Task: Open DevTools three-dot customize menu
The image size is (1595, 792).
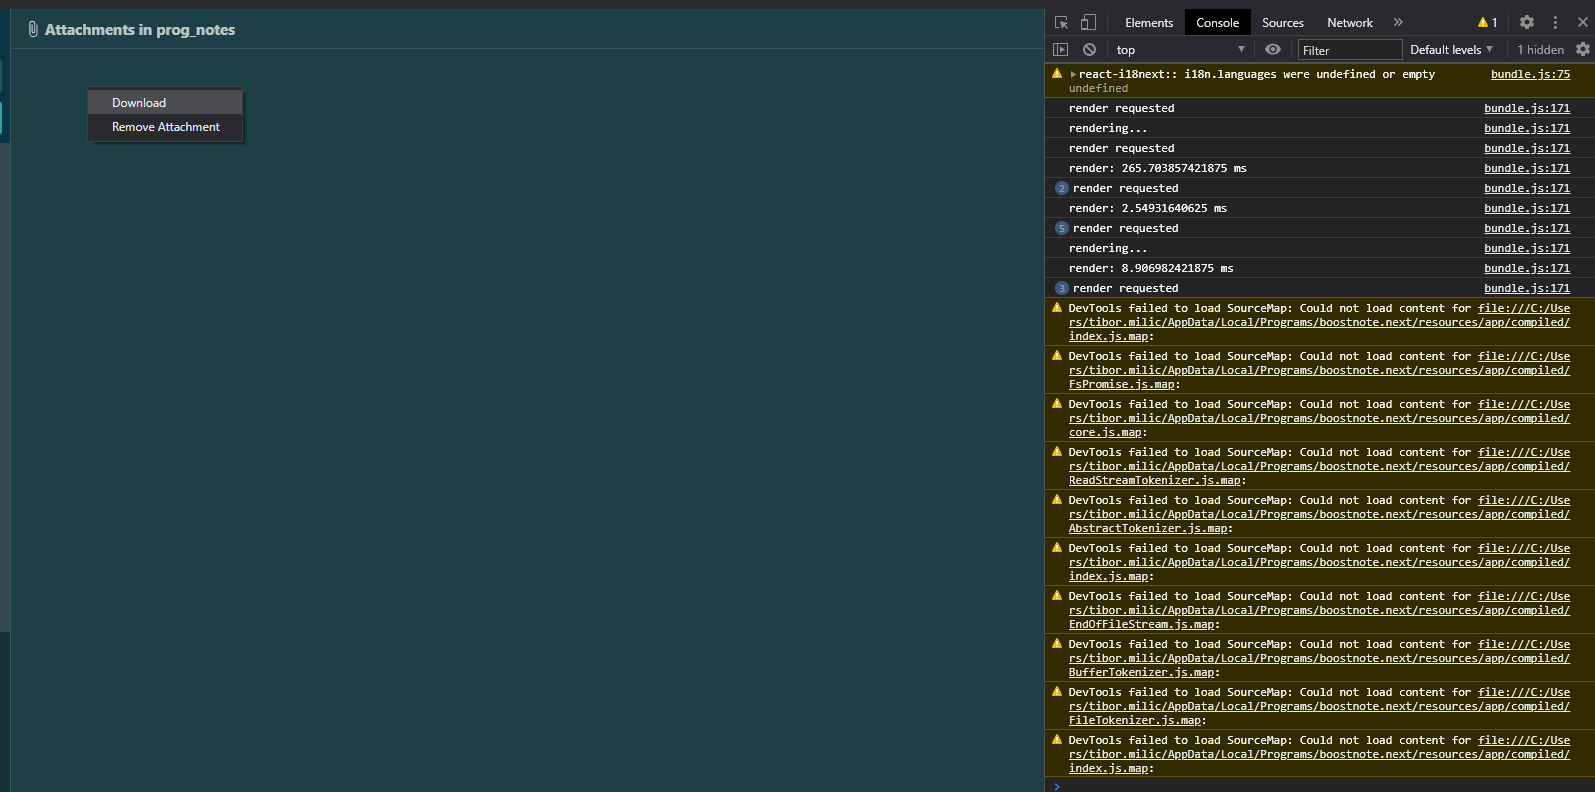Action: 1555,22
